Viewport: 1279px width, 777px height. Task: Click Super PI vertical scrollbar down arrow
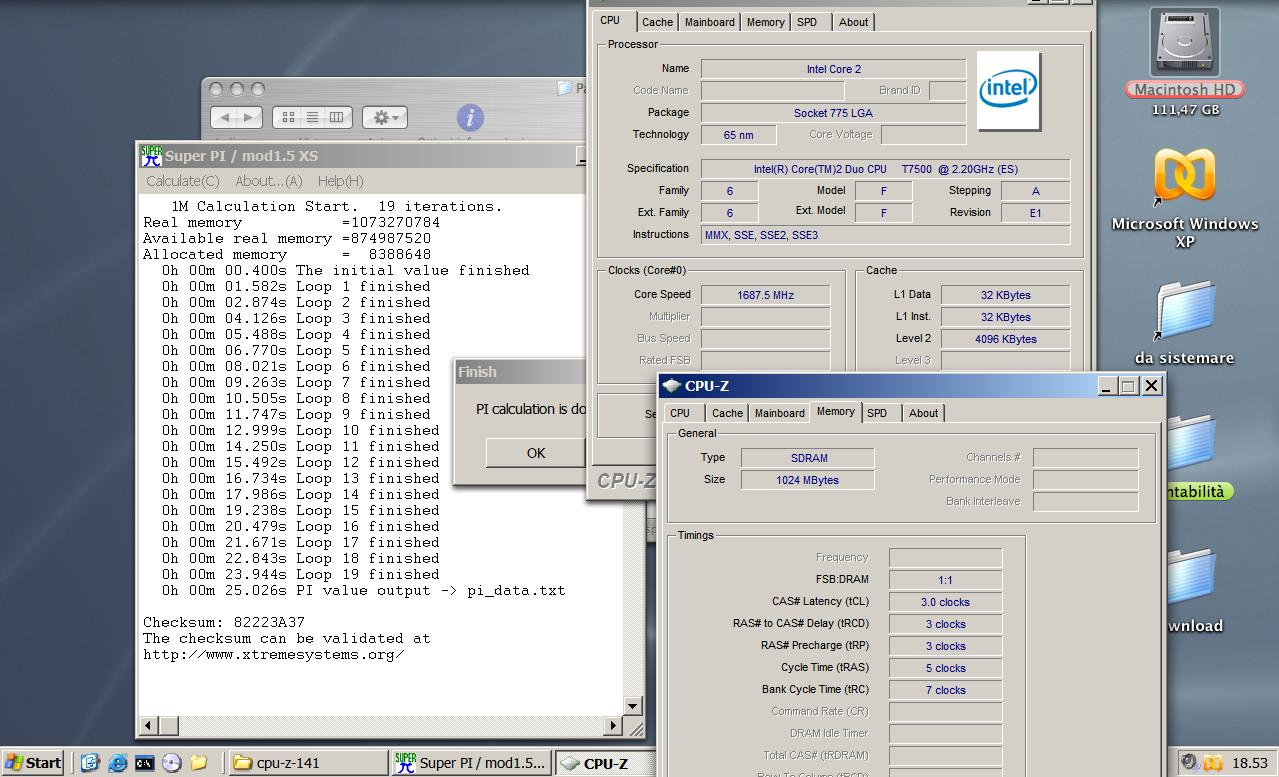(x=633, y=706)
